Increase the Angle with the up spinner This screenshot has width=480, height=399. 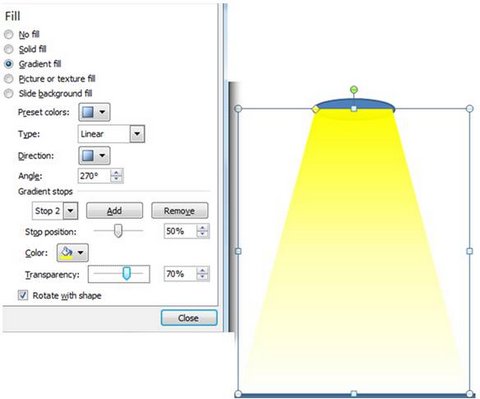click(x=116, y=172)
